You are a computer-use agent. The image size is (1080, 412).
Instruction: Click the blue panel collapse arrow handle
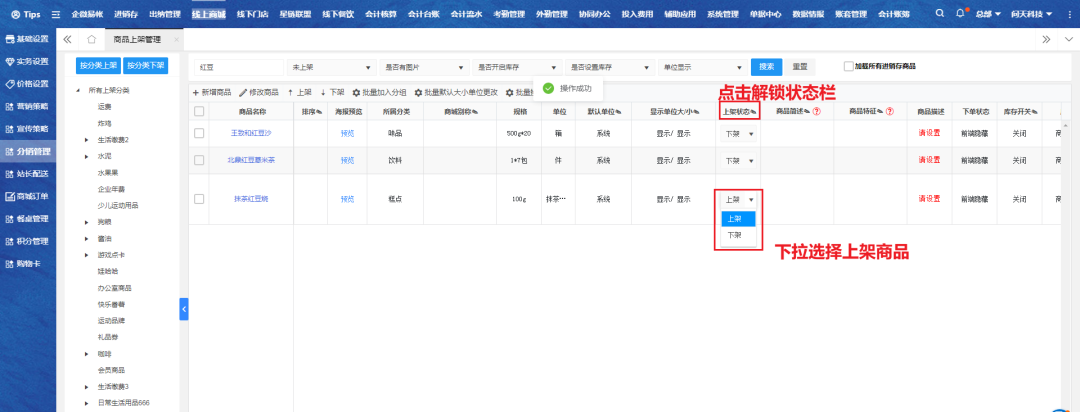click(184, 310)
